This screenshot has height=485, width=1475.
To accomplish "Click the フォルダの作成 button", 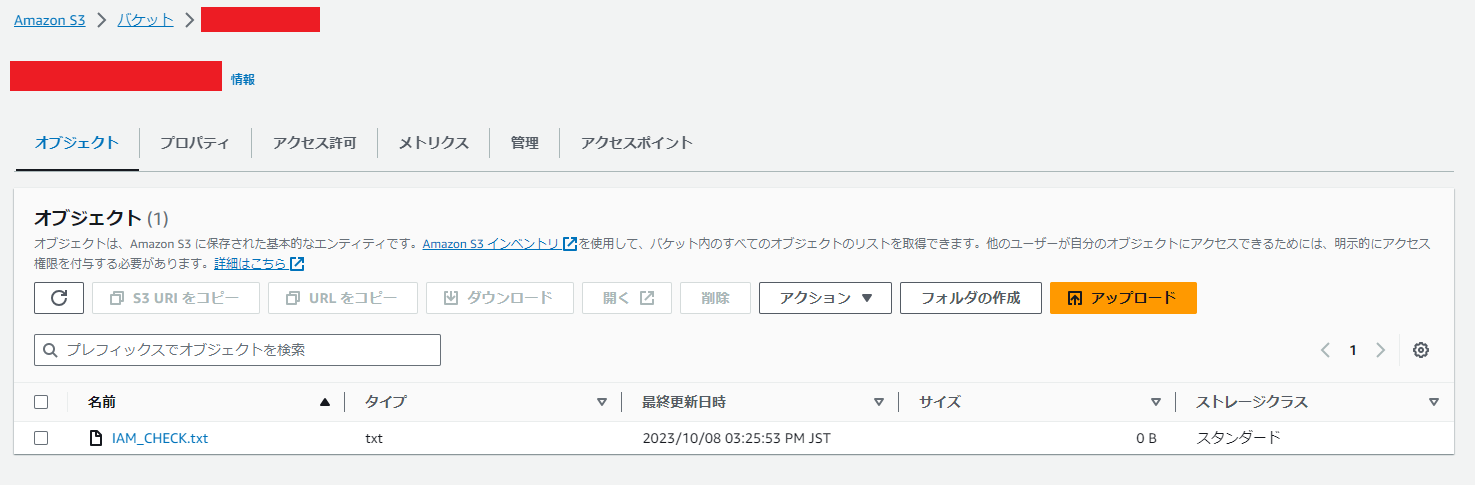I will [971, 298].
